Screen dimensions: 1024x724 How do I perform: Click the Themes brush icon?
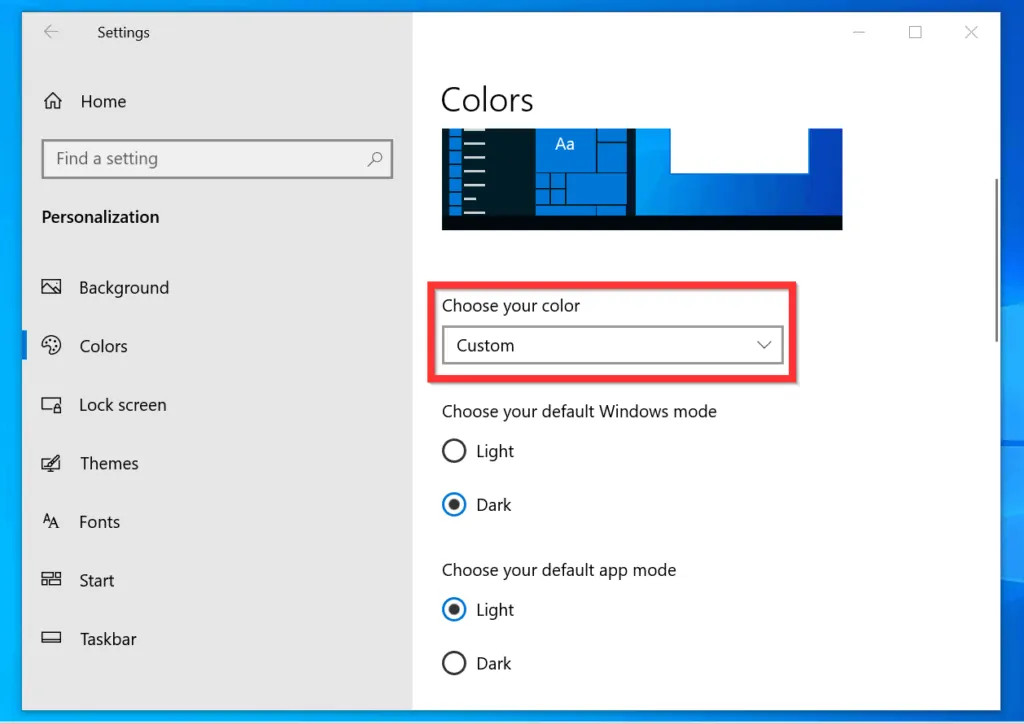click(x=51, y=464)
